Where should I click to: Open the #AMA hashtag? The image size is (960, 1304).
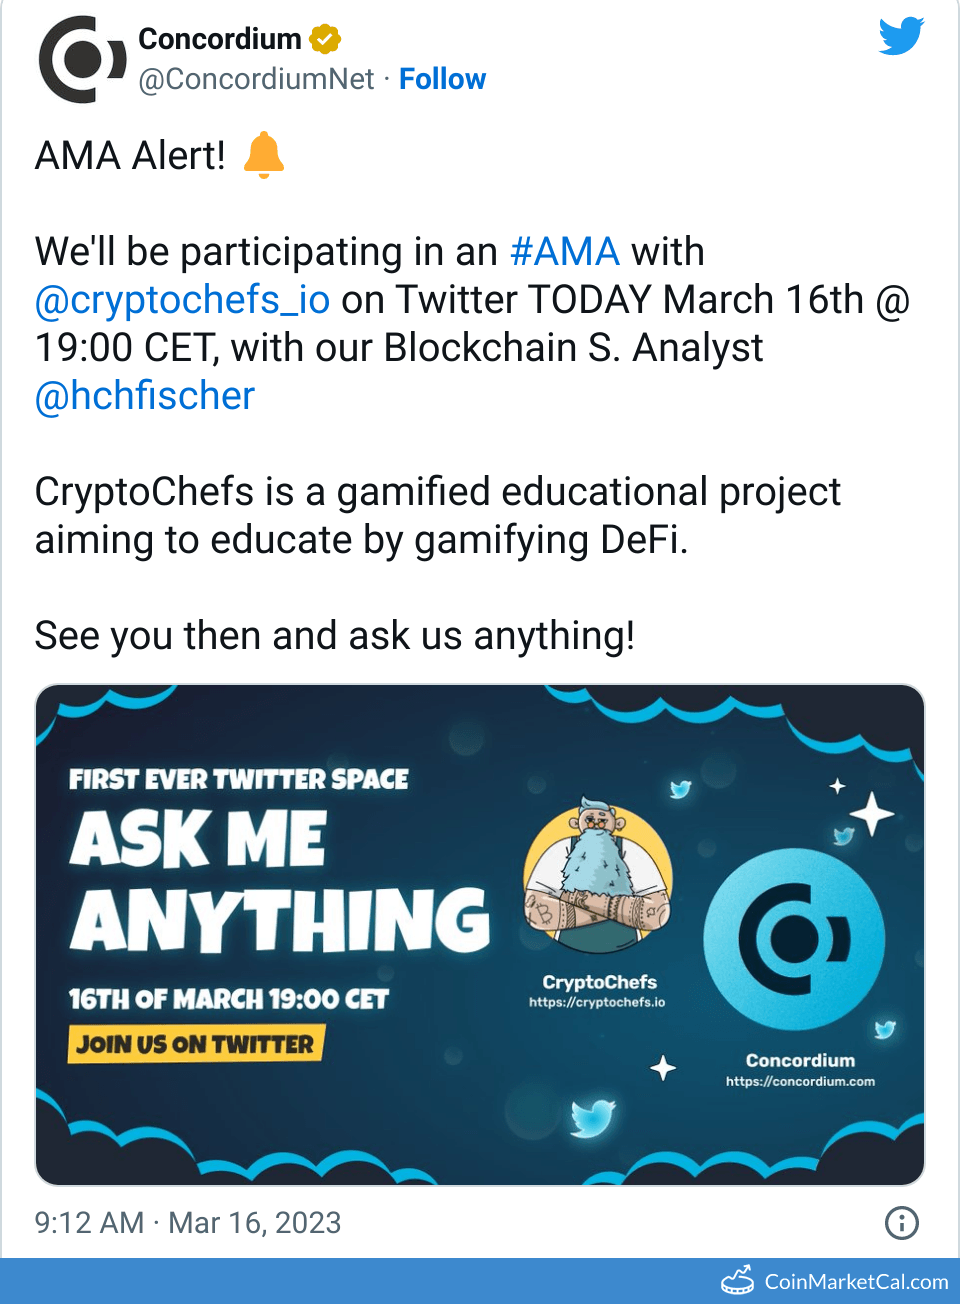tap(565, 252)
